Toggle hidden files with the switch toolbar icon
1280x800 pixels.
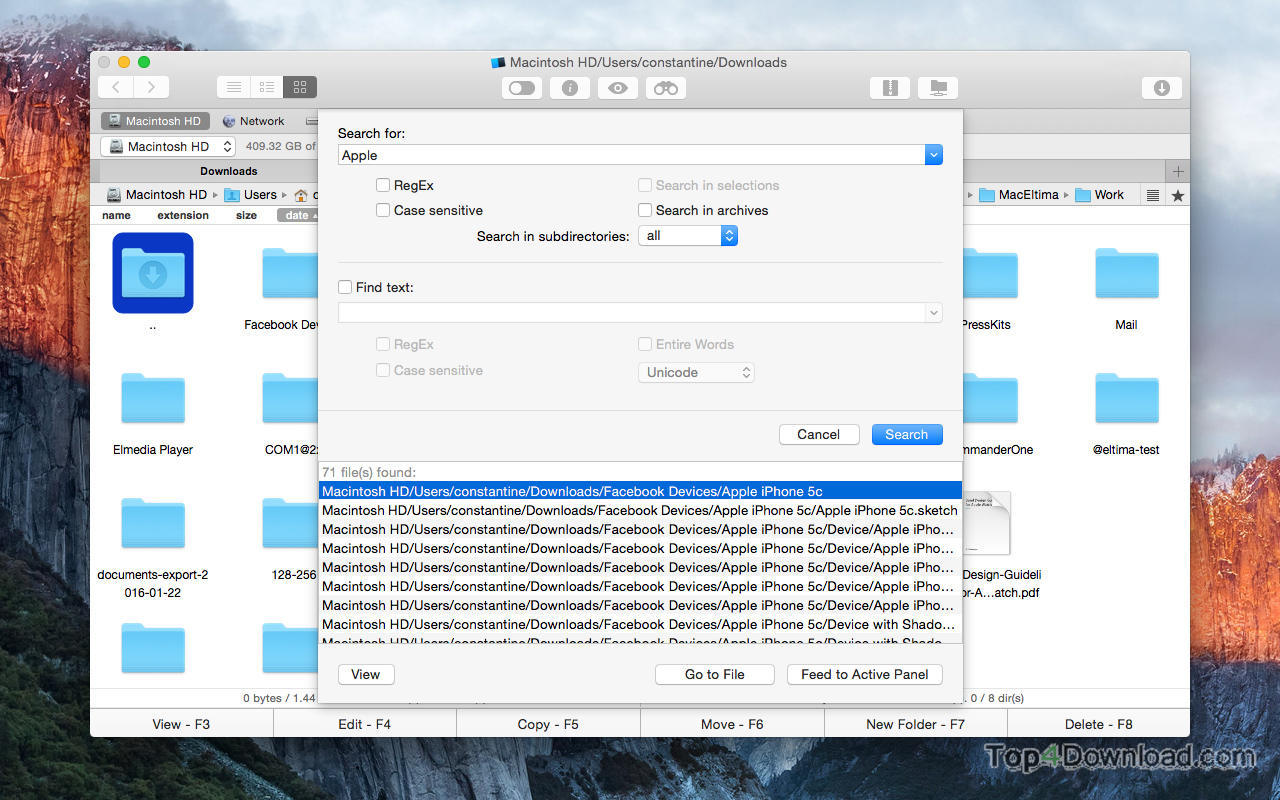pyautogui.click(x=521, y=88)
